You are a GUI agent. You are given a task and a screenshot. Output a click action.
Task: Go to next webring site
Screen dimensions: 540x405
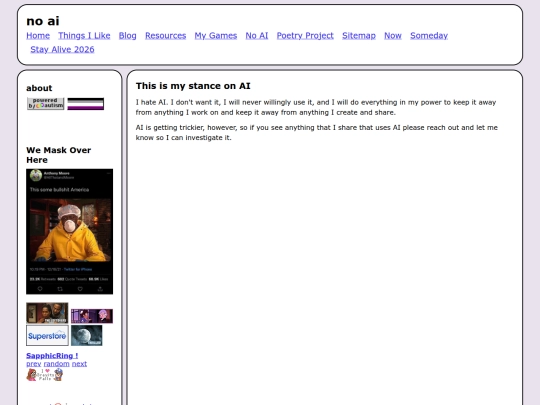79,364
